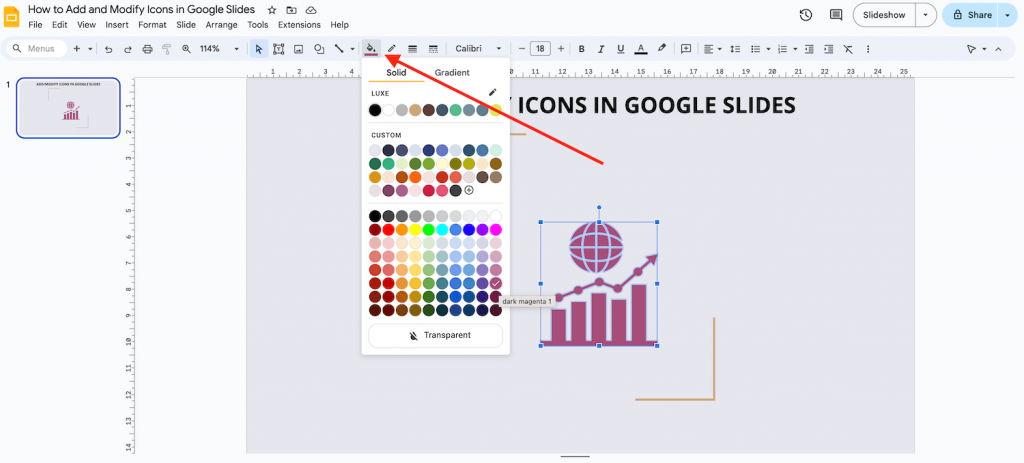The width and height of the screenshot is (1024, 463).
Task: Click the Add comment icon
Action: pyautogui.click(x=686, y=48)
